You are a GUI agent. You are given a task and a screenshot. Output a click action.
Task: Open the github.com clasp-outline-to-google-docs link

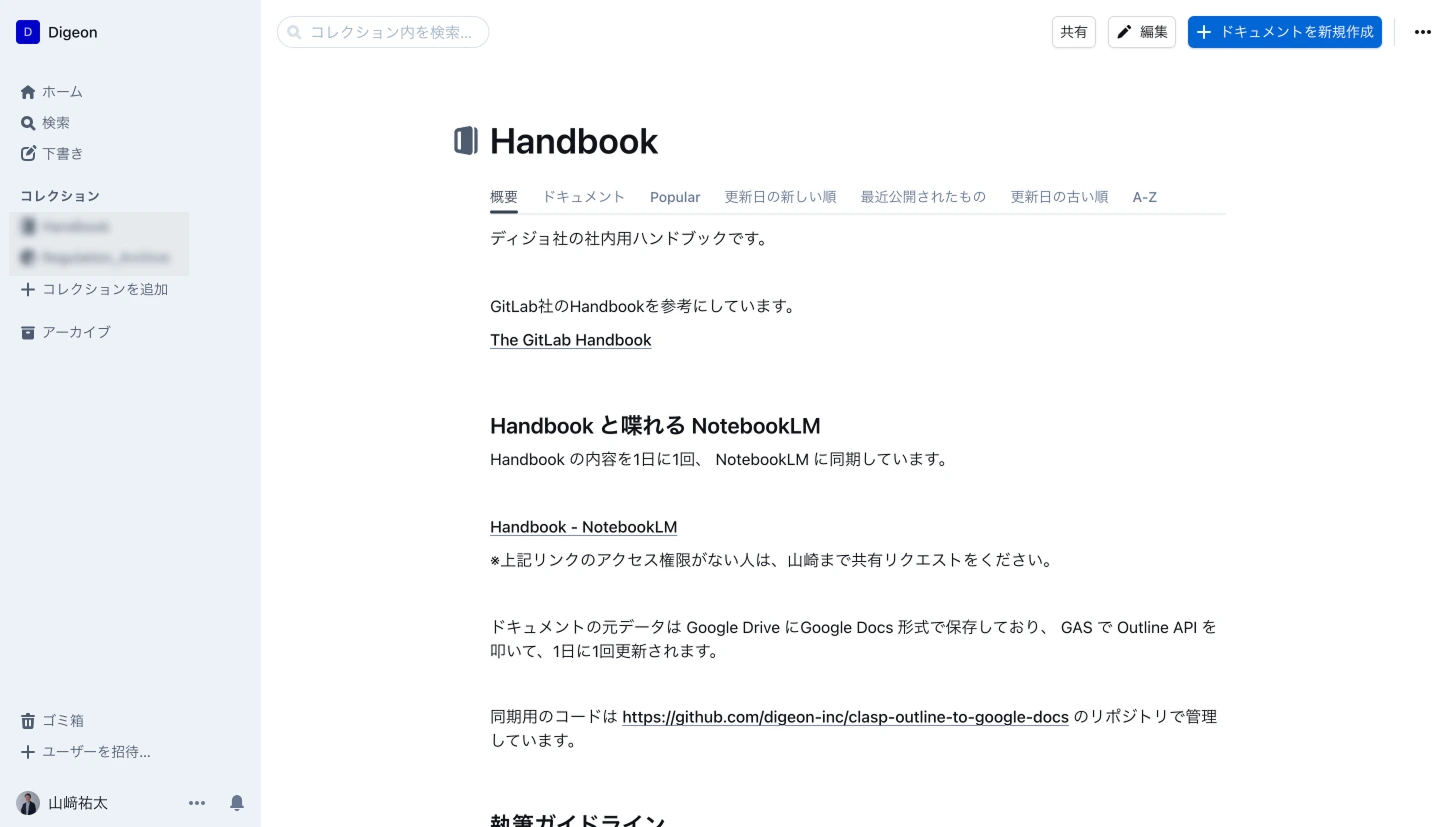click(x=846, y=717)
